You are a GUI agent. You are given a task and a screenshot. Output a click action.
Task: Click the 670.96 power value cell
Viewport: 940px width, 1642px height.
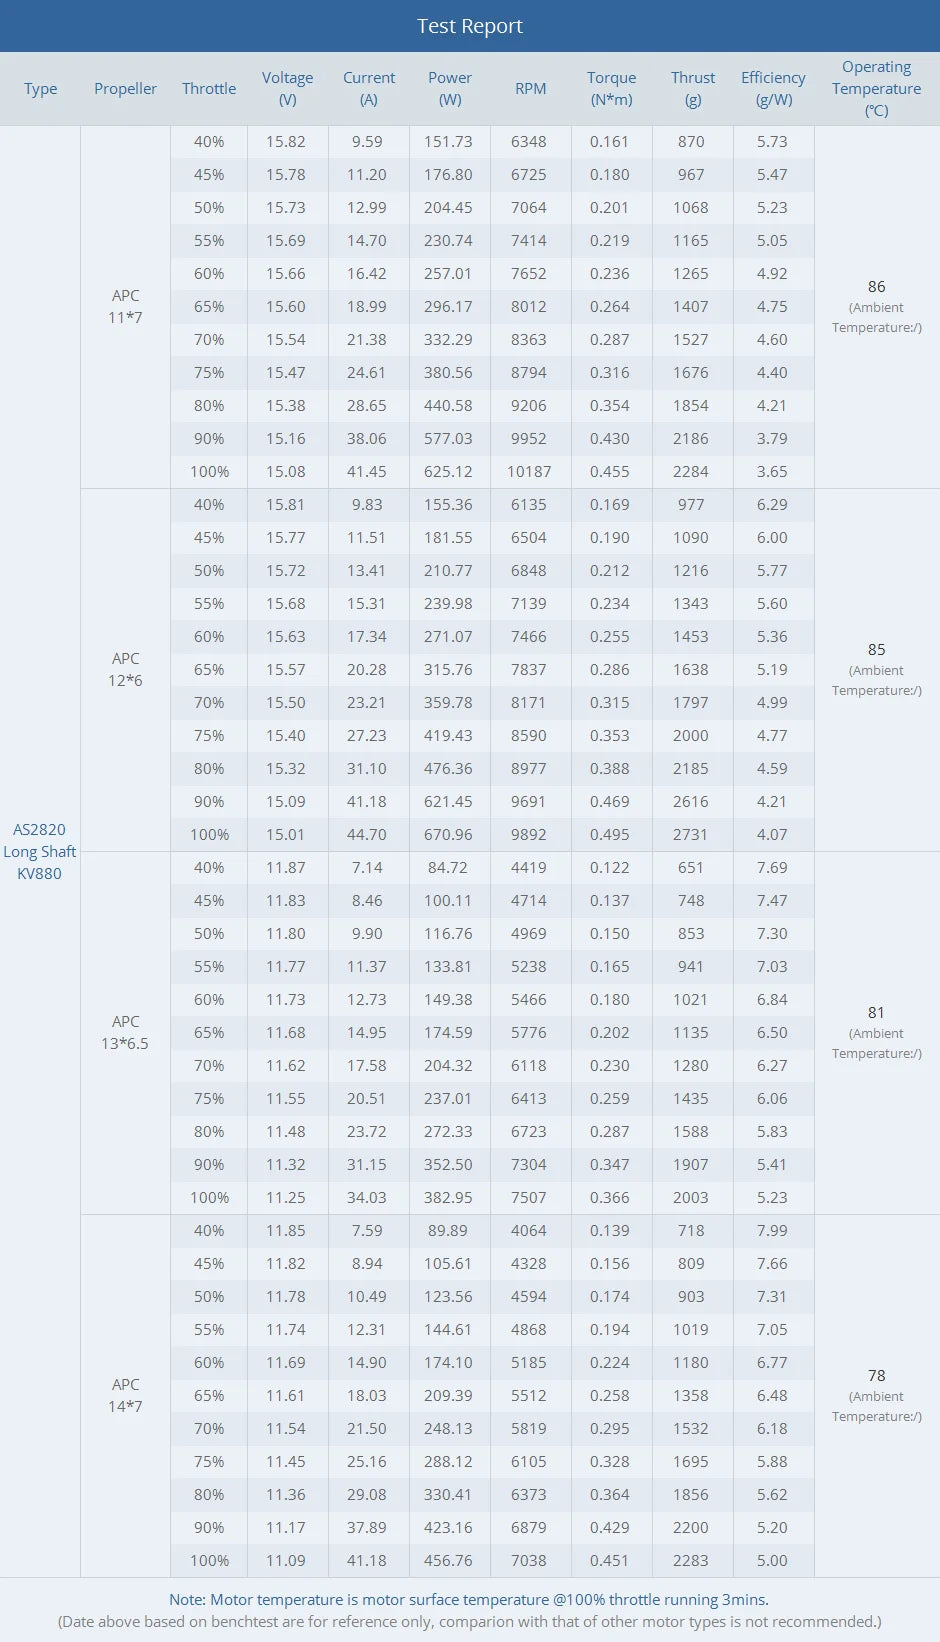point(448,835)
